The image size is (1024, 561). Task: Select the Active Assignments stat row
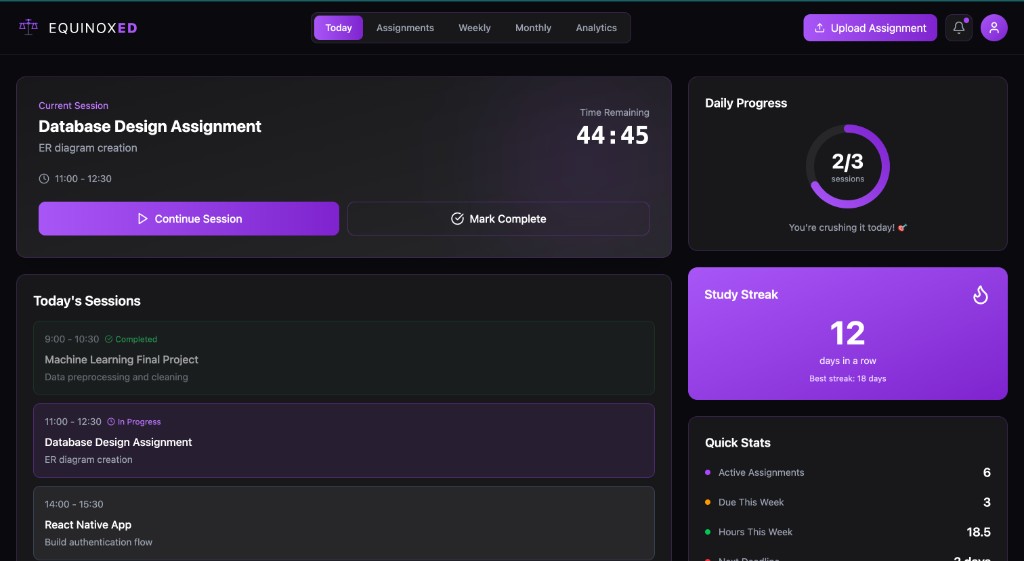847,473
